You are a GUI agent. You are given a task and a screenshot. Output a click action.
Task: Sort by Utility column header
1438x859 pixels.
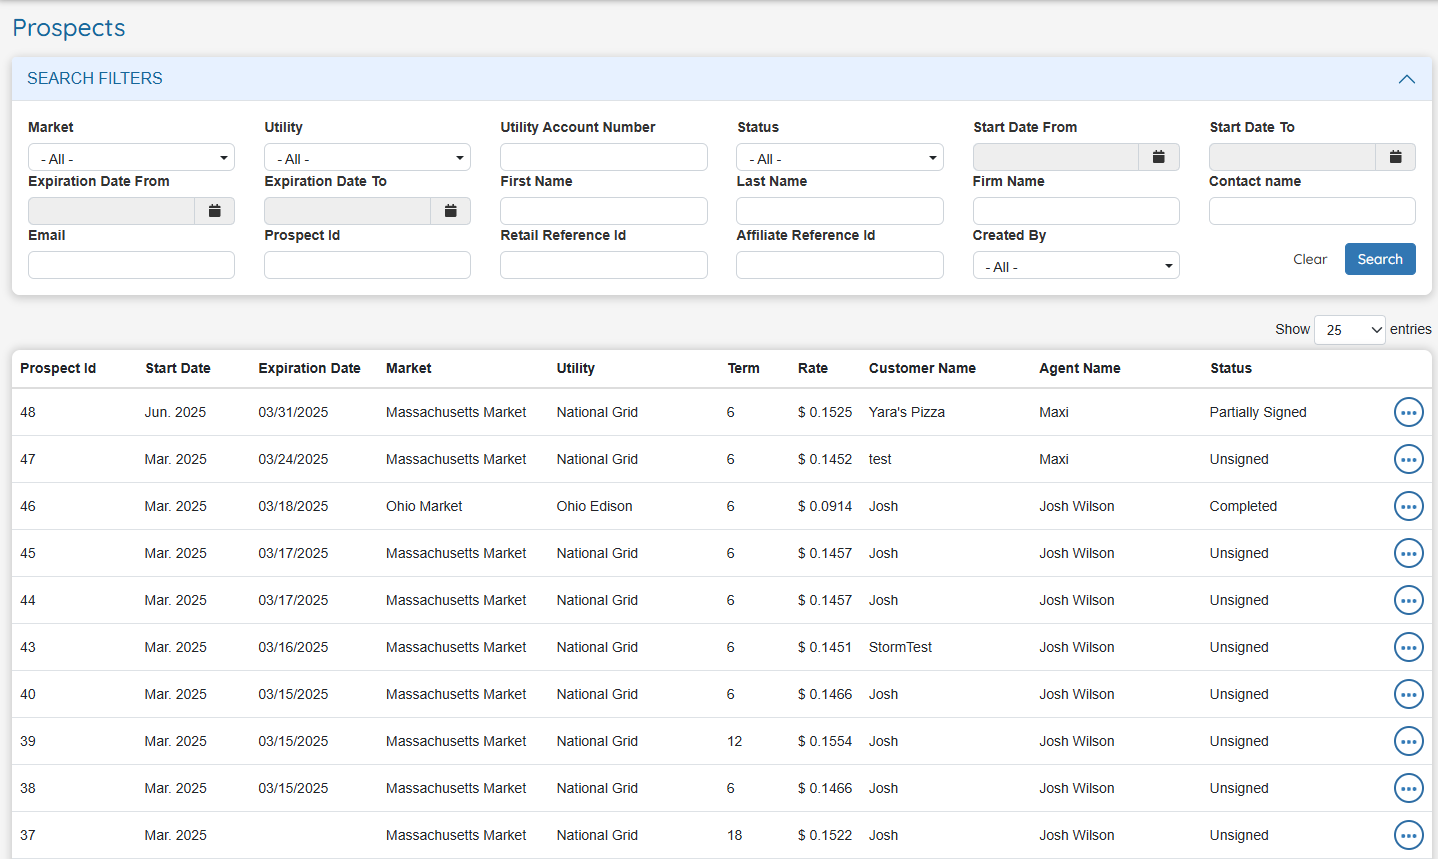point(576,368)
